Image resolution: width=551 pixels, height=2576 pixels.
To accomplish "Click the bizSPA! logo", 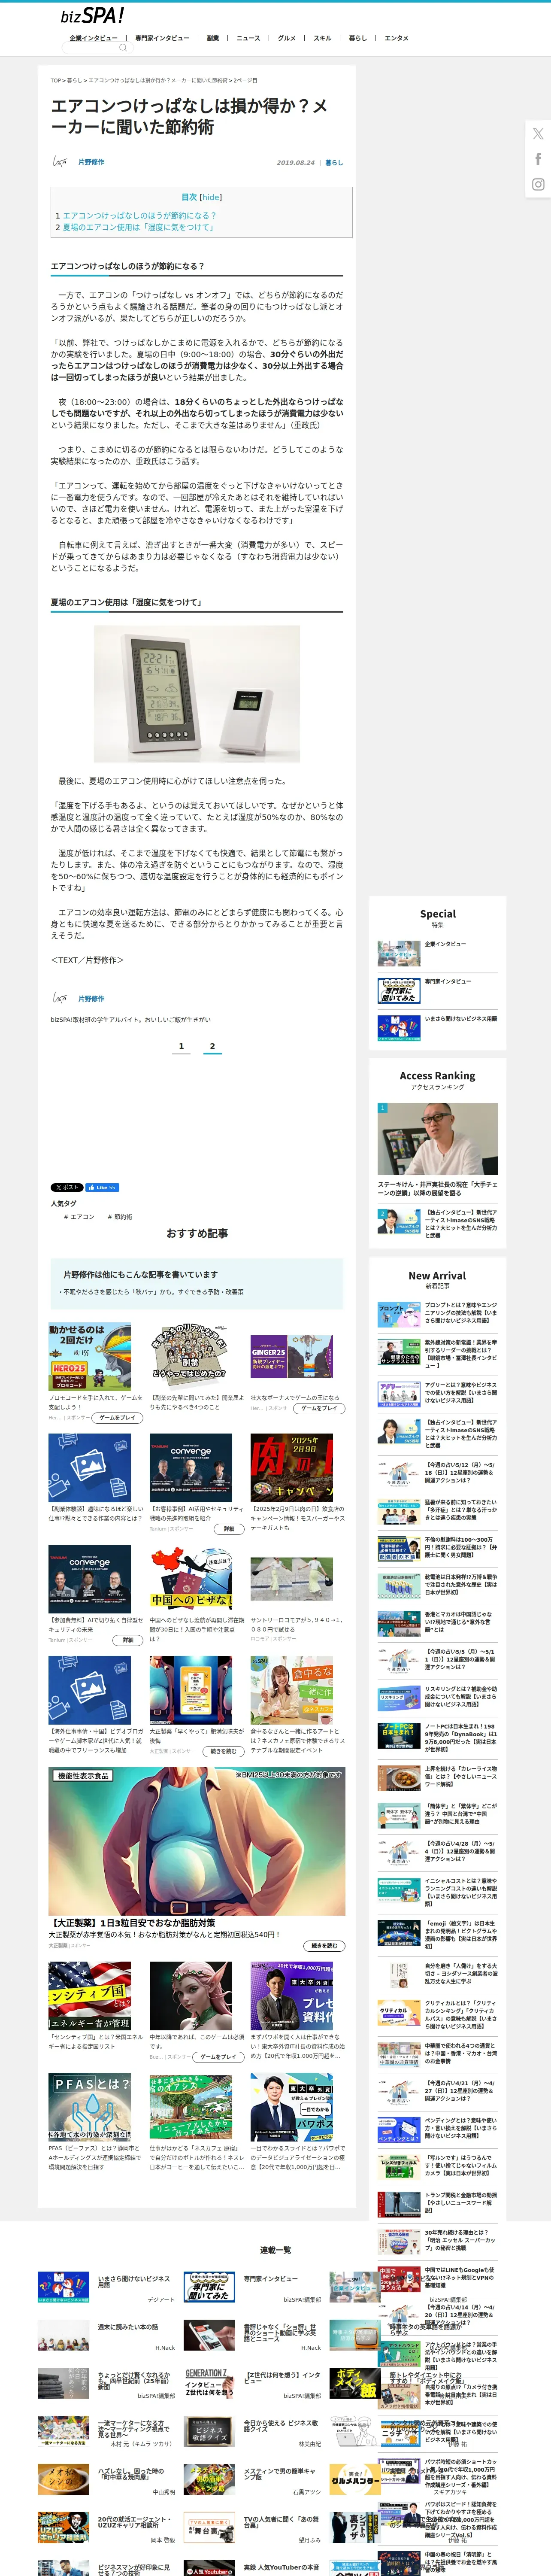I will pos(92,15).
